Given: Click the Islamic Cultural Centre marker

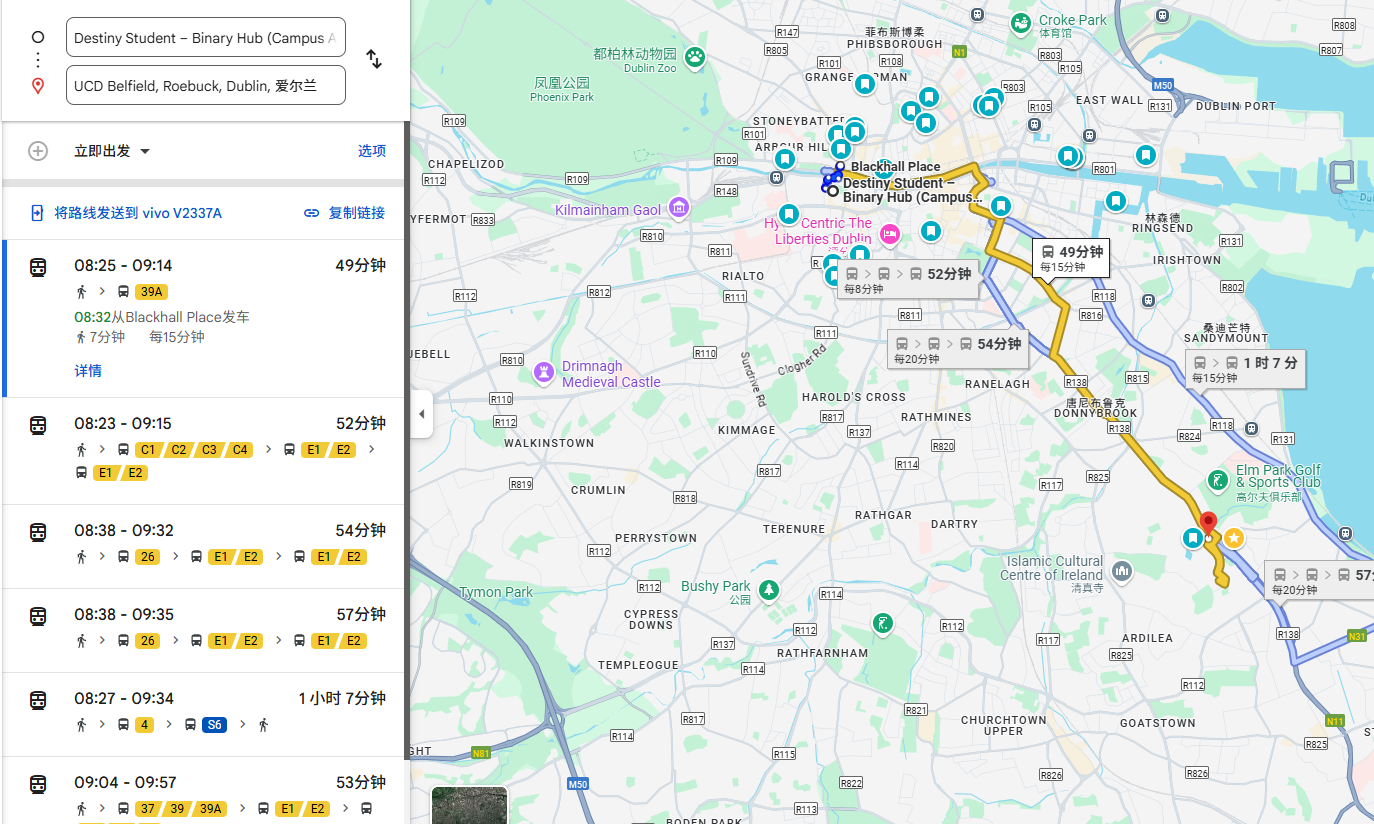Looking at the screenshot, I should [1121, 570].
